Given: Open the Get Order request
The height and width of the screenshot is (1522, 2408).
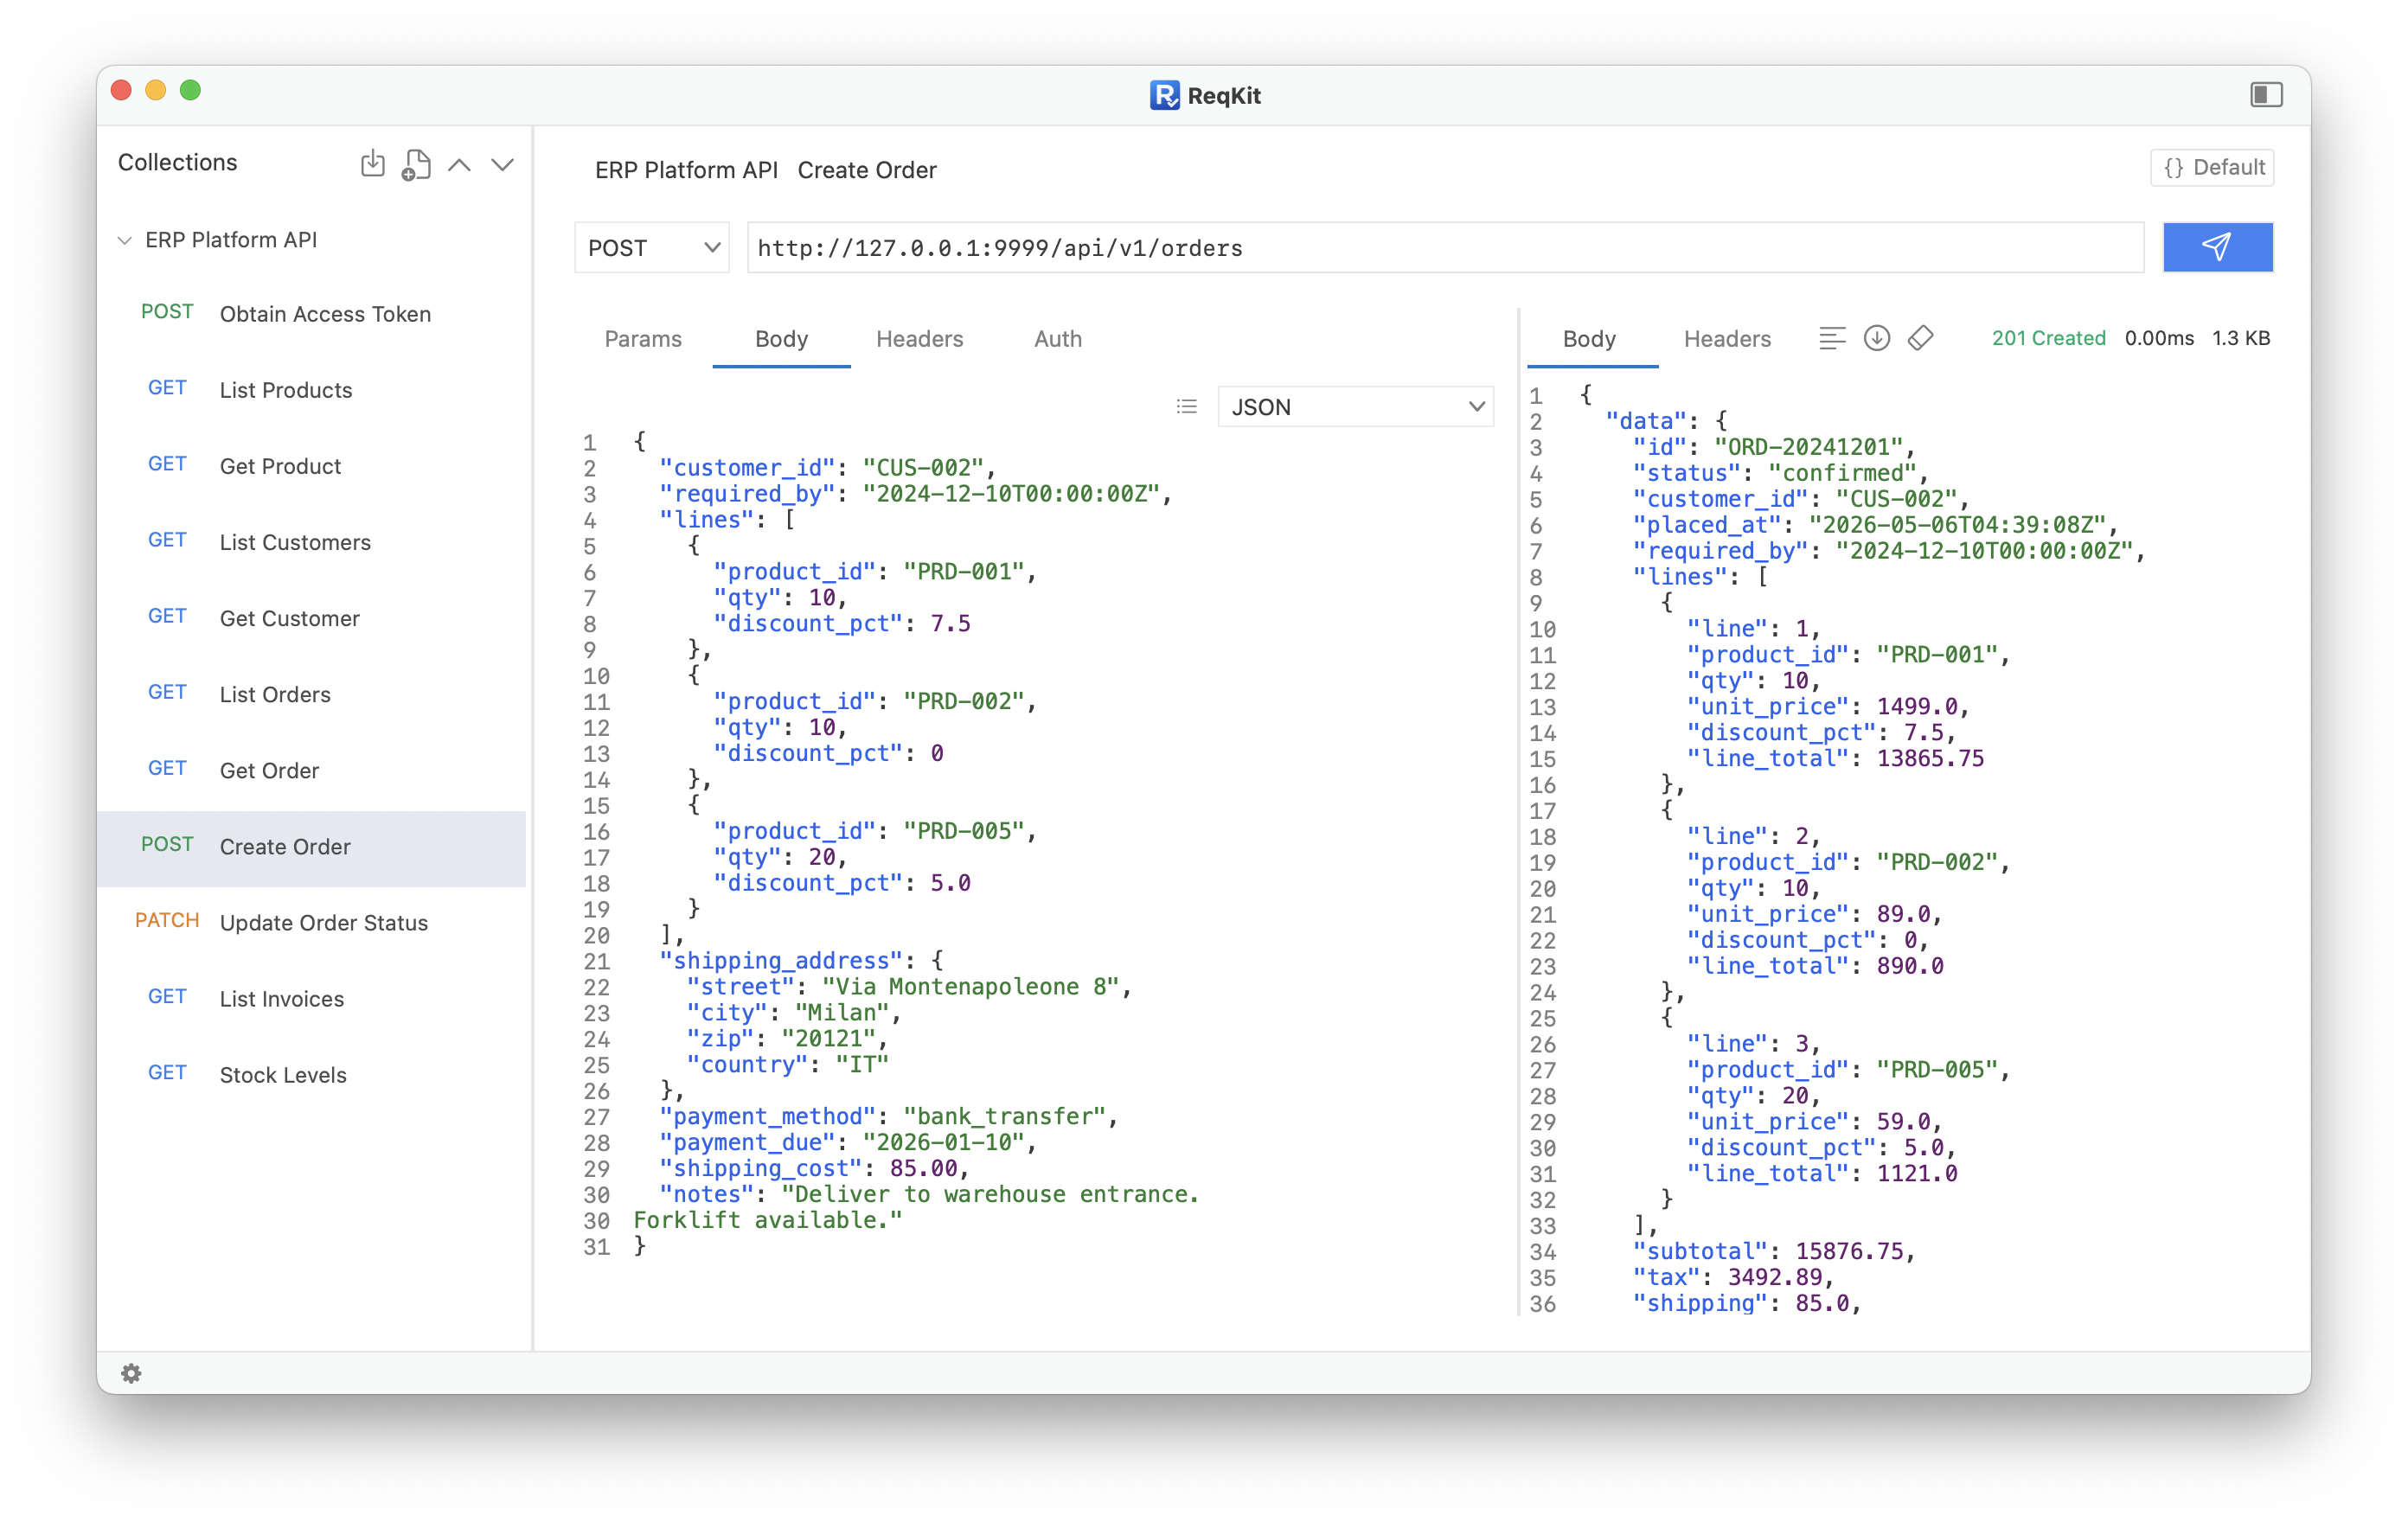Looking at the screenshot, I should click(312, 770).
